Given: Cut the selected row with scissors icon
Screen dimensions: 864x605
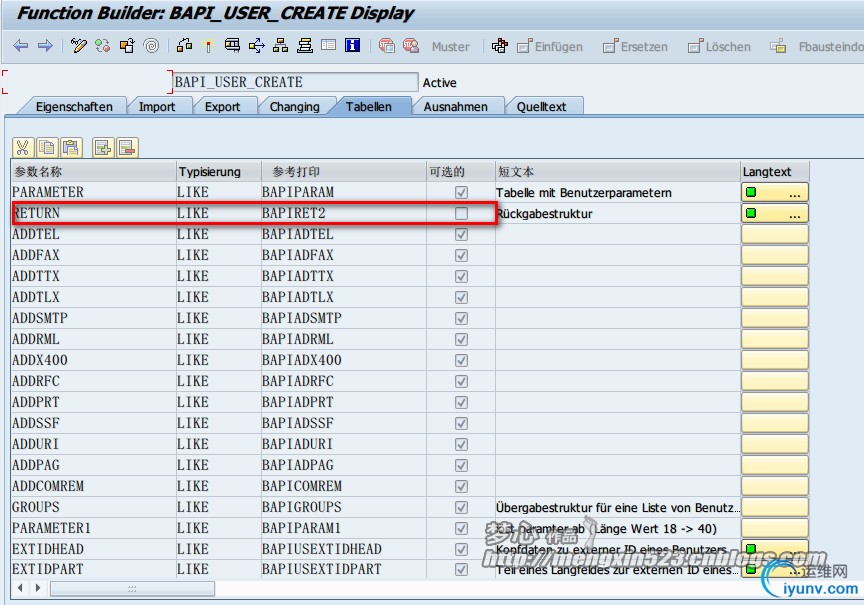Looking at the screenshot, I should (x=23, y=148).
